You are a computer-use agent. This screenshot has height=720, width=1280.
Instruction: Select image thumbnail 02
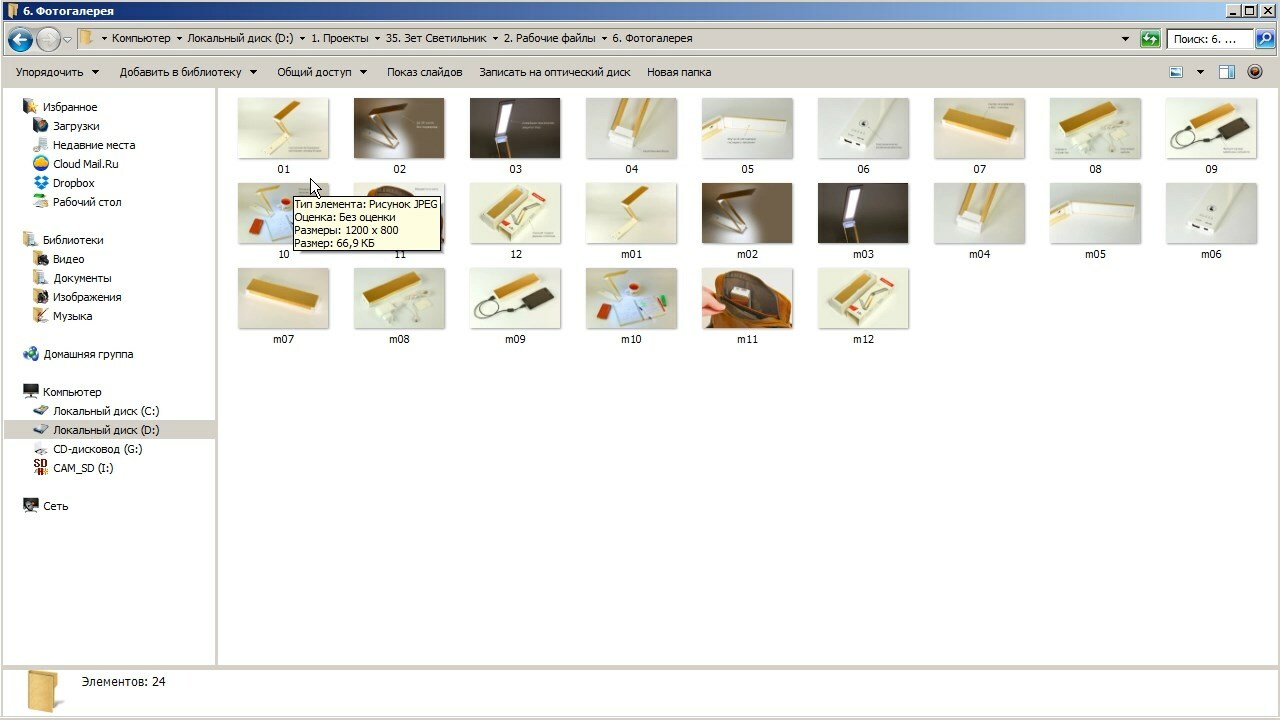[x=399, y=128]
